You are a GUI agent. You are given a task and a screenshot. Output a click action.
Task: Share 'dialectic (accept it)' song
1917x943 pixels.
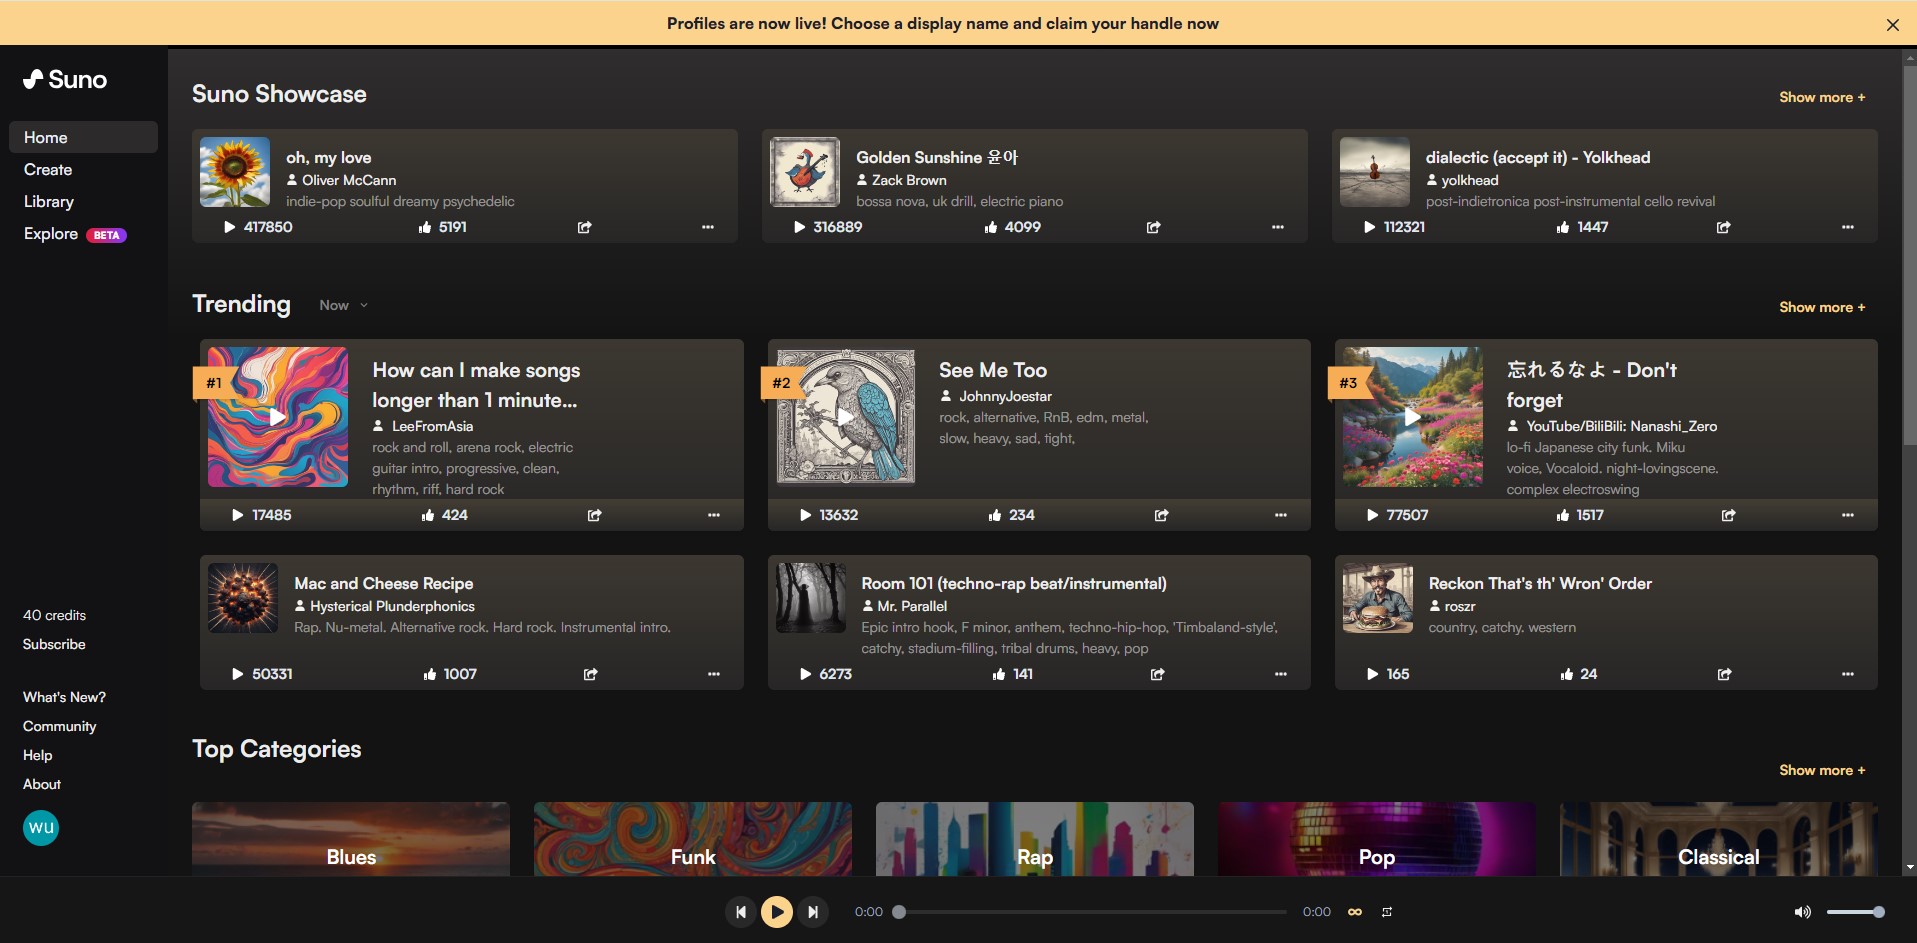(x=1724, y=227)
